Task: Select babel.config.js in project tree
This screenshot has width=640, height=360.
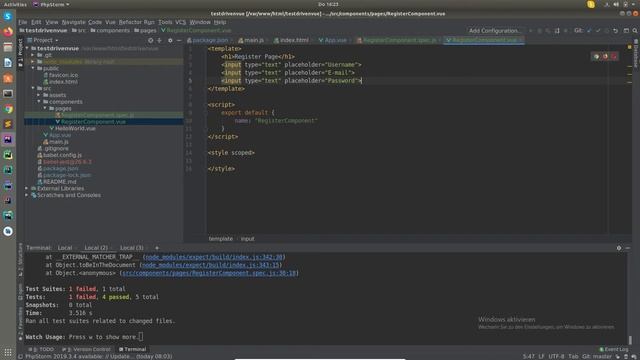Action: (62, 155)
